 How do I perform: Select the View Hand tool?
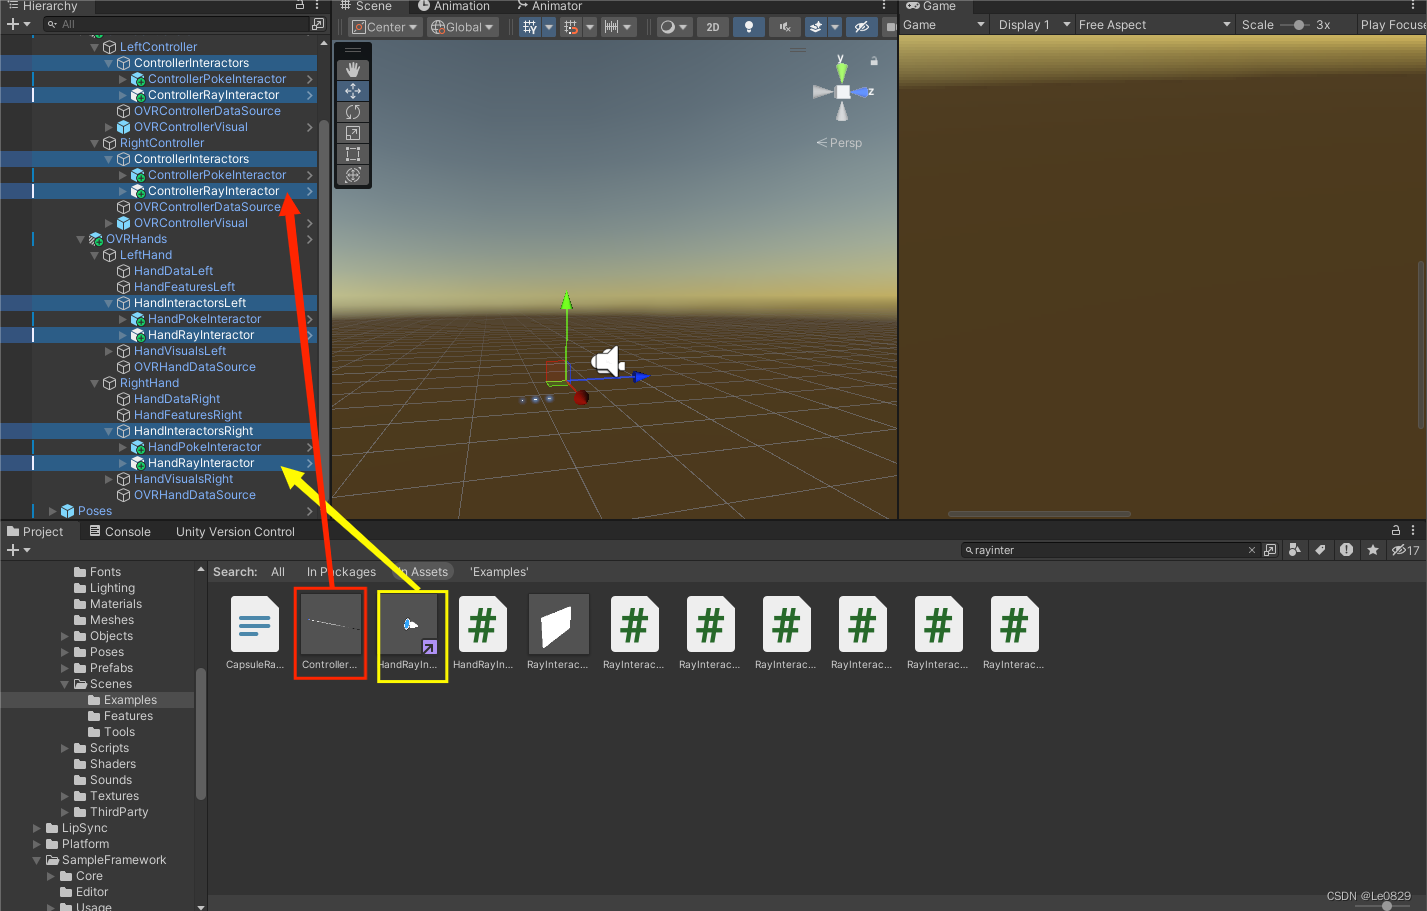tap(353, 69)
